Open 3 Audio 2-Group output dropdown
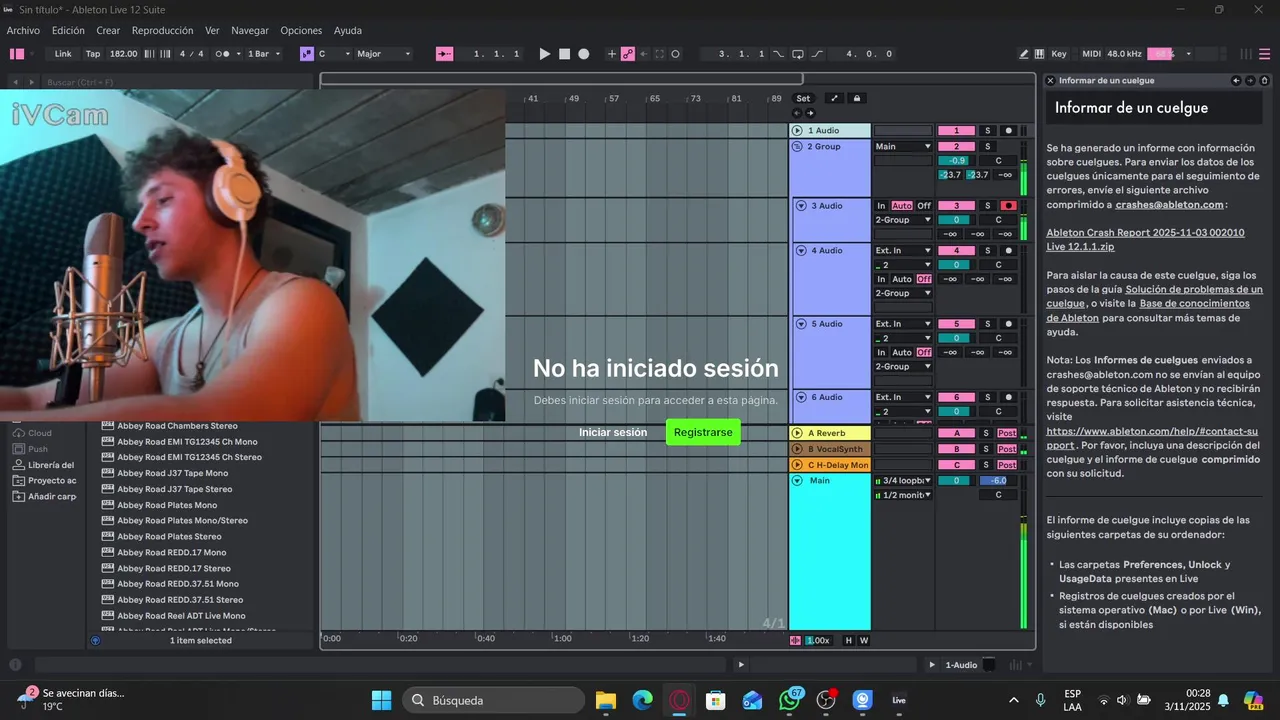The height and width of the screenshot is (720, 1280). click(903, 220)
